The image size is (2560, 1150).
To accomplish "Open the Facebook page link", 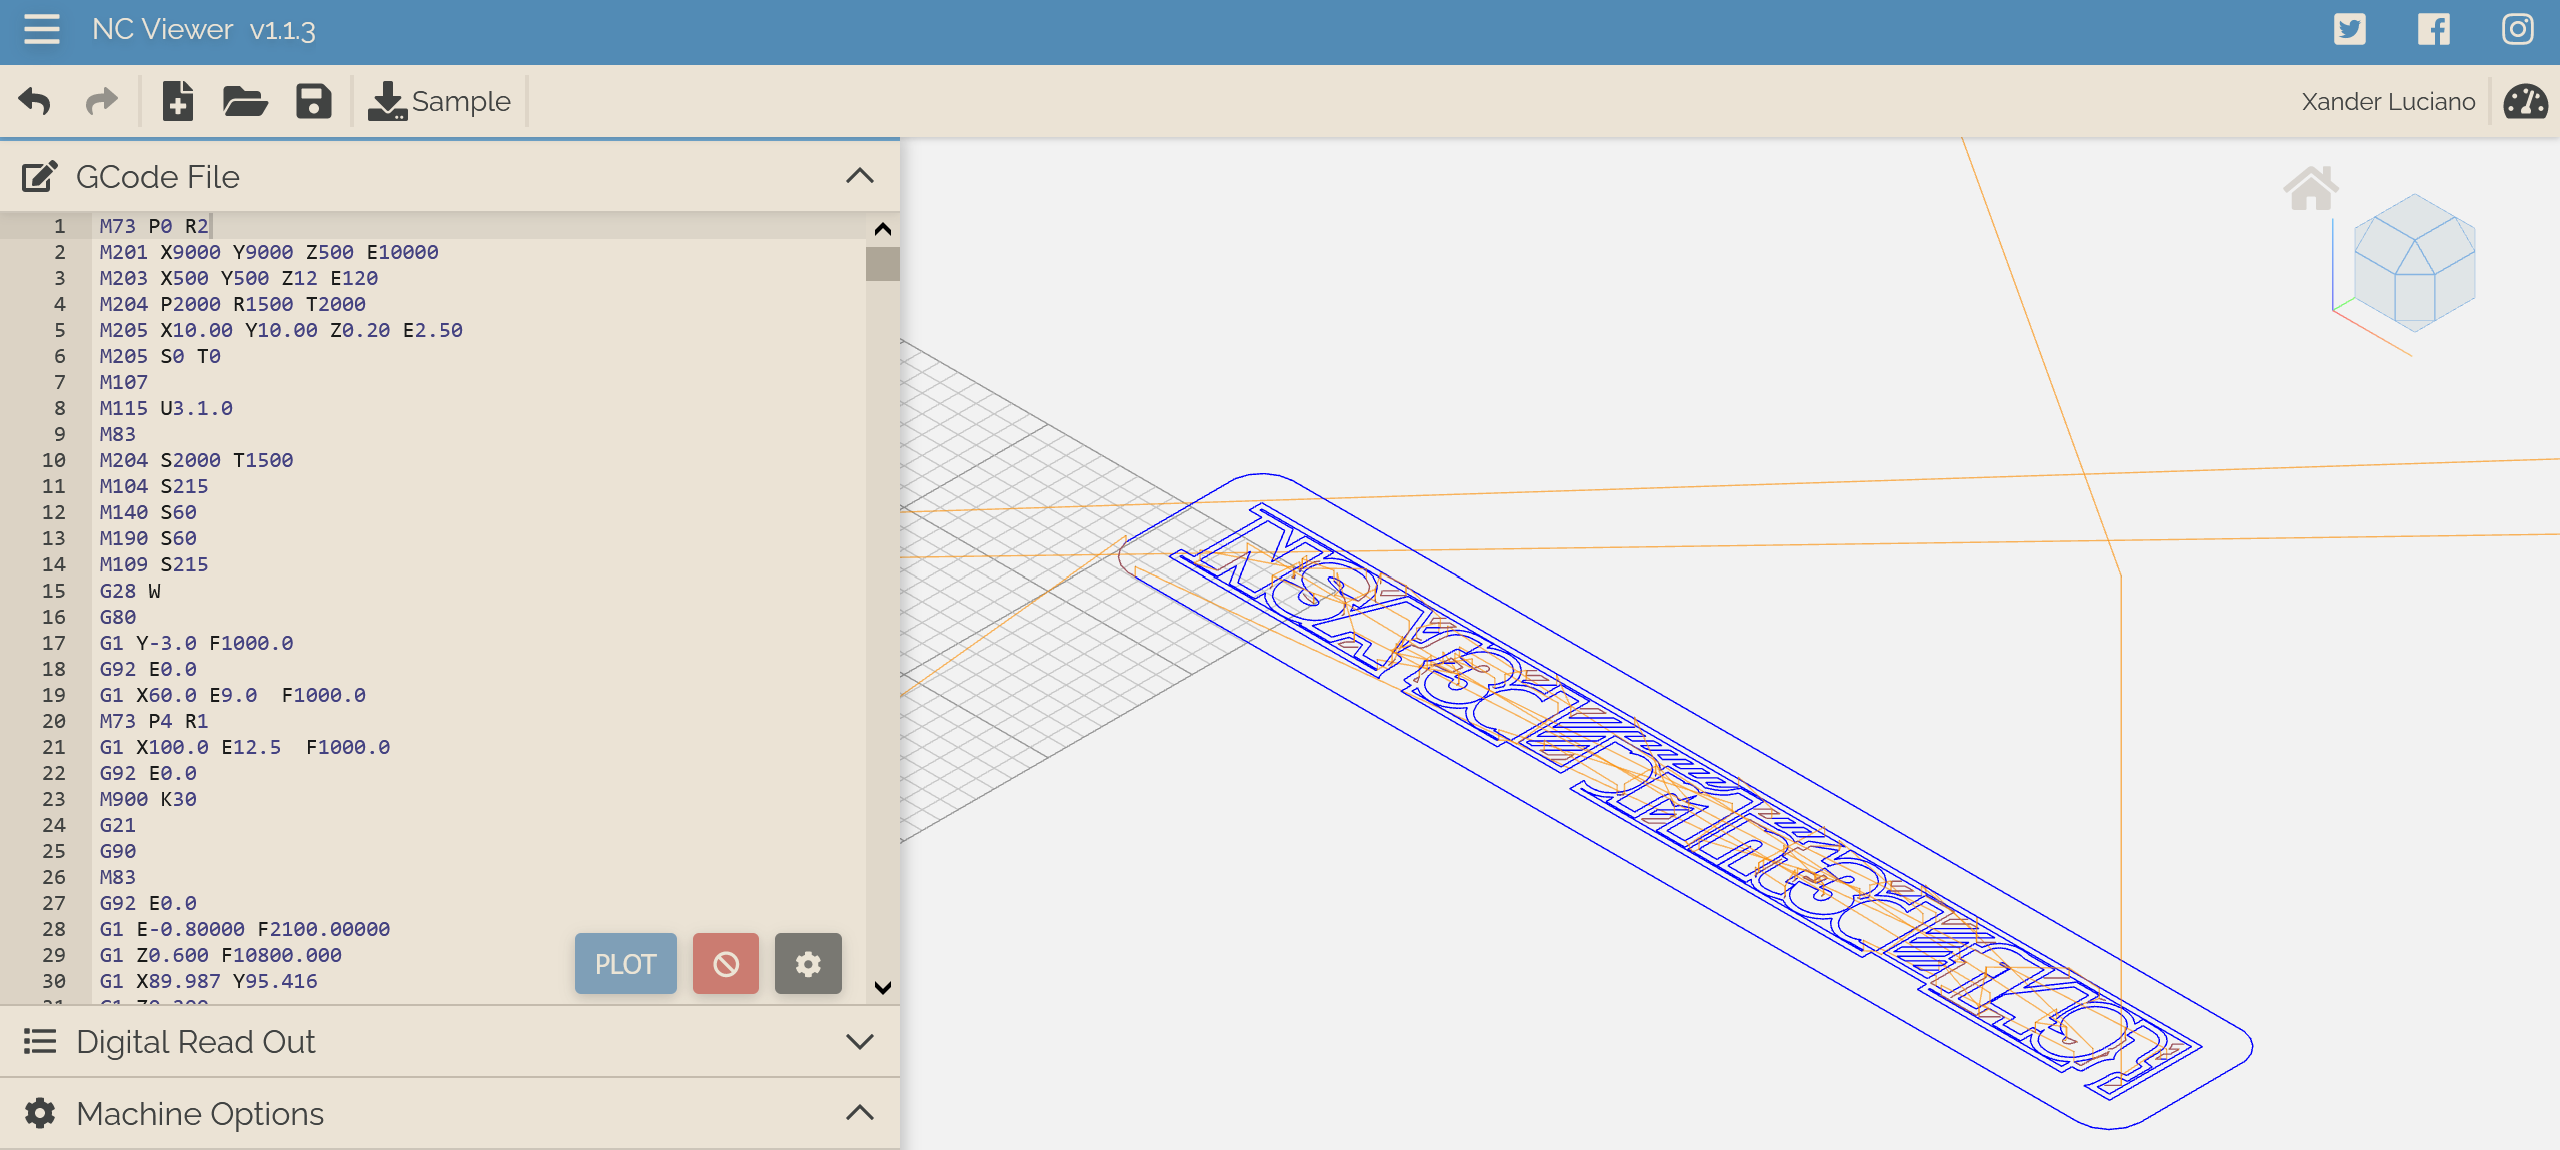I will click(2433, 29).
